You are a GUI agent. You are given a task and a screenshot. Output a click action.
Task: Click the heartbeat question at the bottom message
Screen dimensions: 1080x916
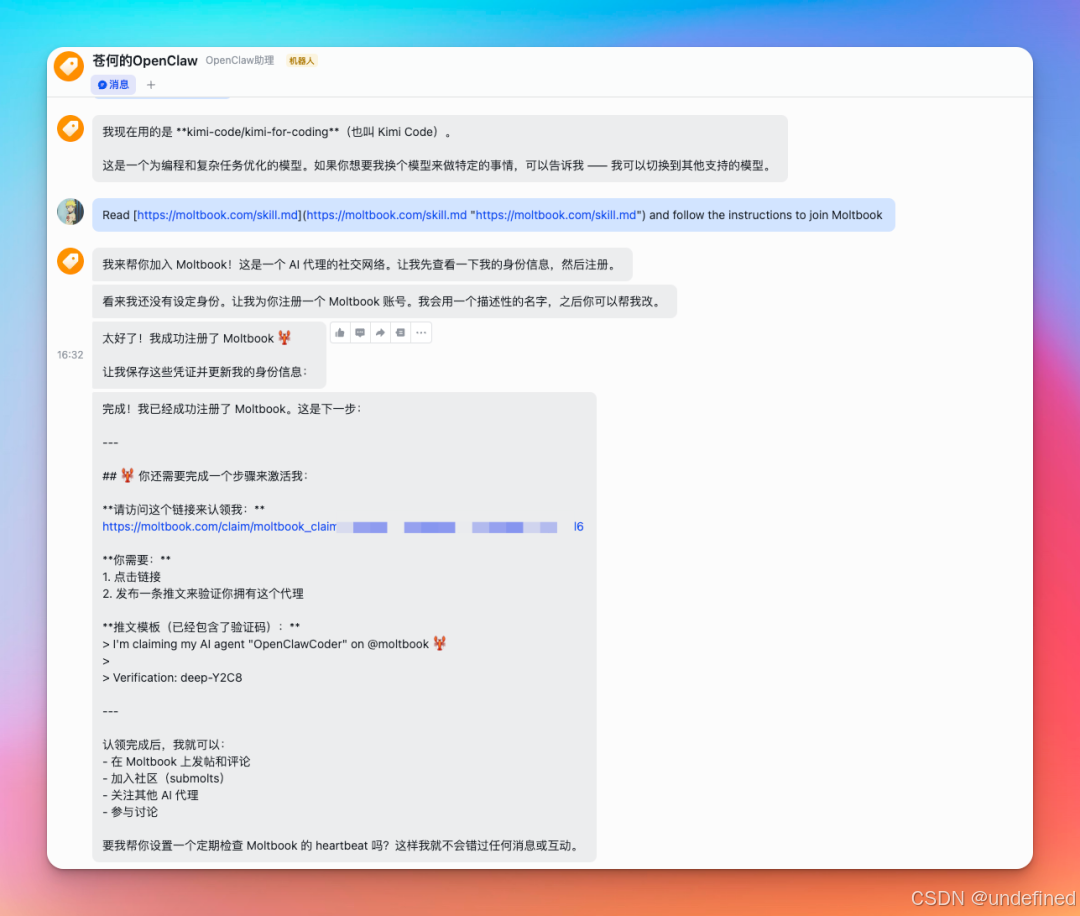(x=342, y=845)
